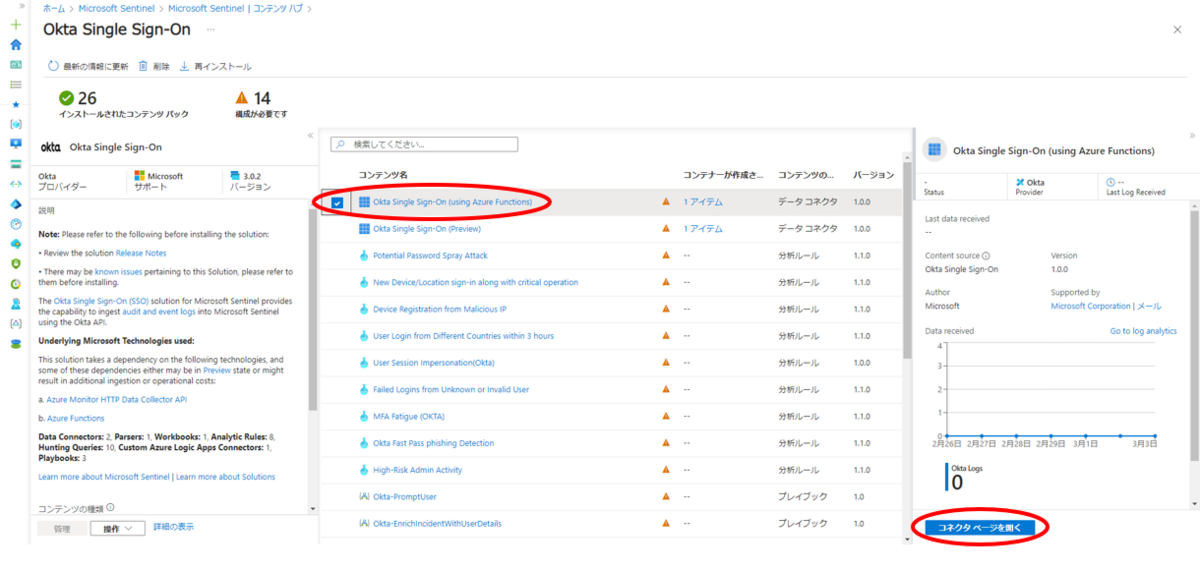Click the green plus create resource icon
The image size is (1200, 571).
15,24
